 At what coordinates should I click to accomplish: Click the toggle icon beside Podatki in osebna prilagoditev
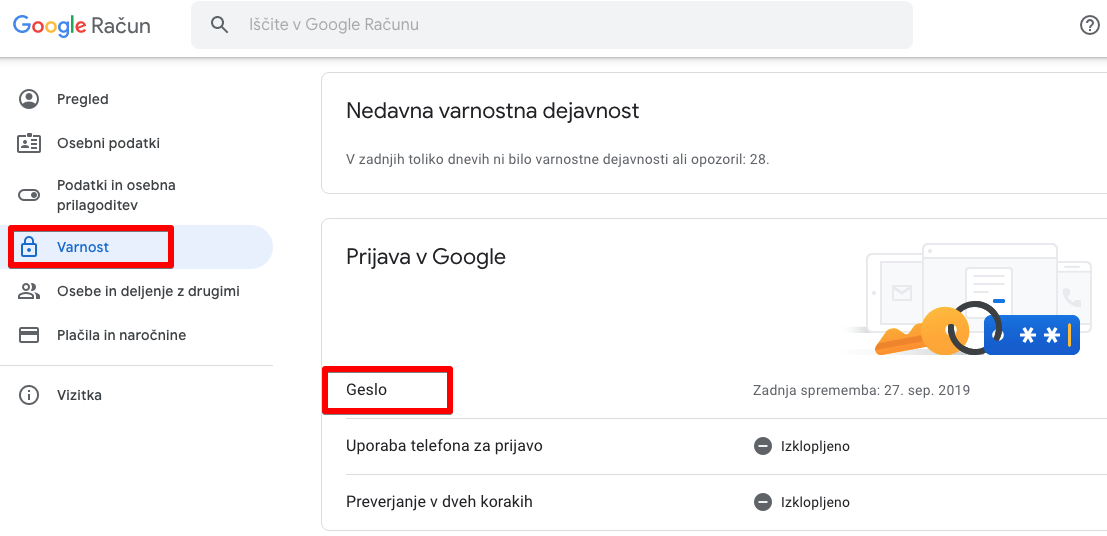[29, 195]
